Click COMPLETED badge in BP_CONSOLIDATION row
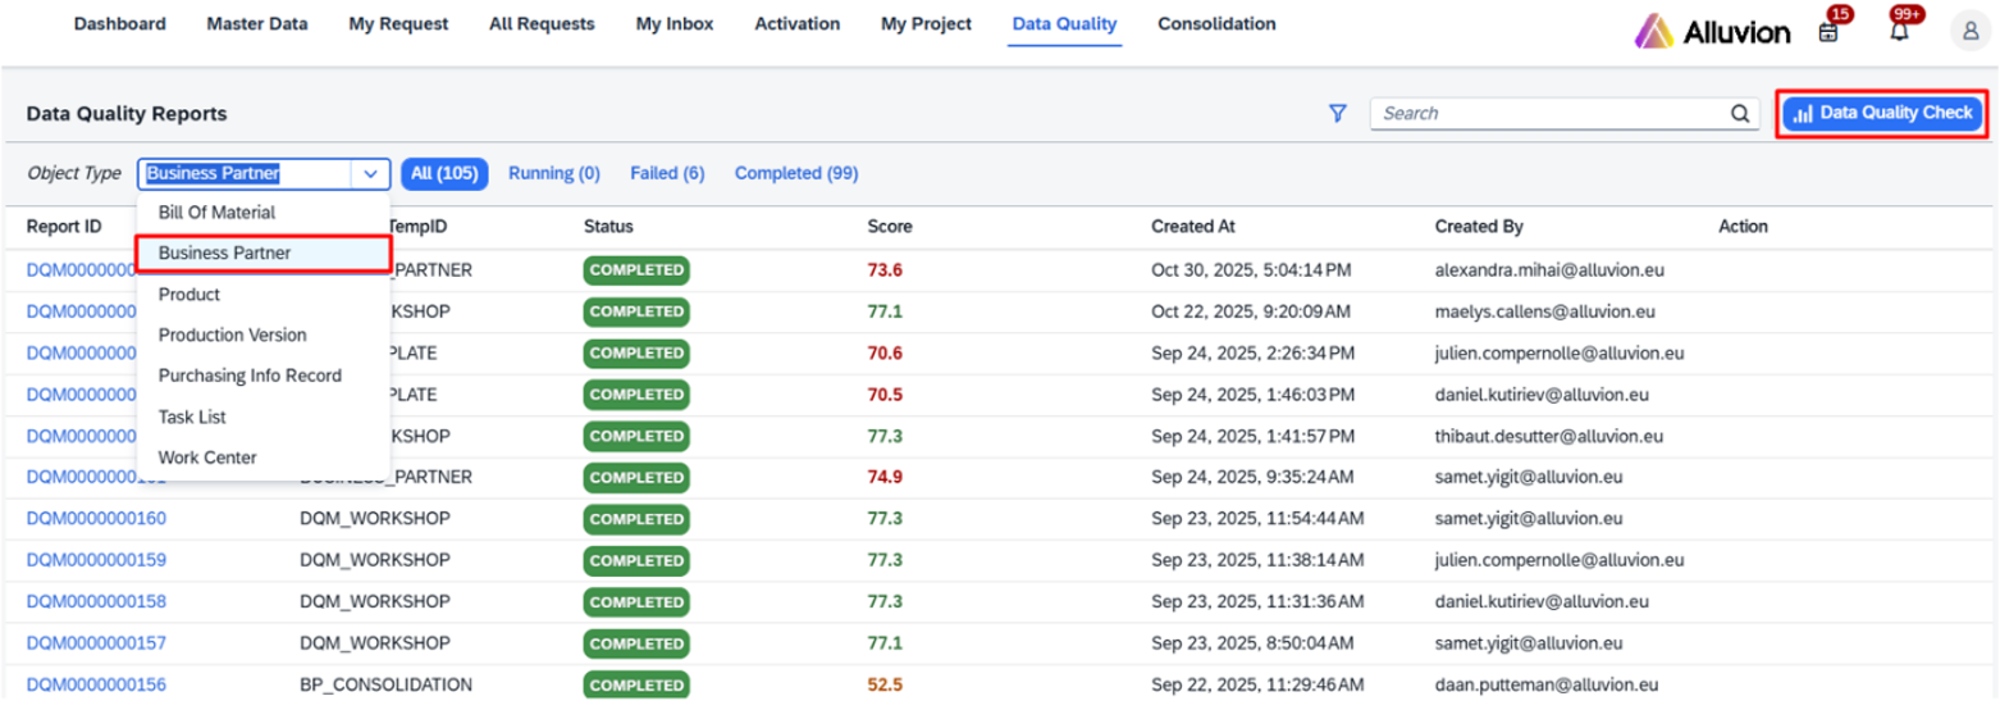The width and height of the screenshot is (2000, 718). point(636,685)
